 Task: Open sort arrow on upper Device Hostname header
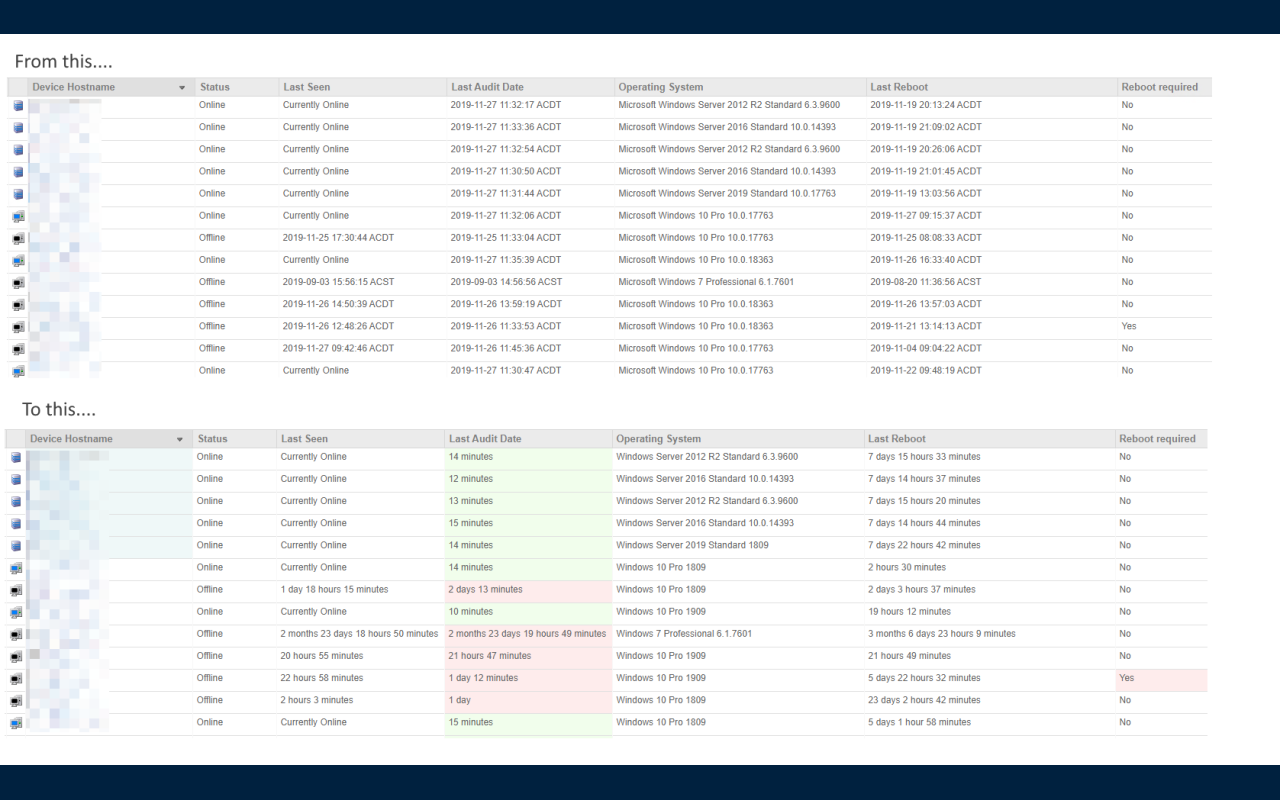coord(182,88)
